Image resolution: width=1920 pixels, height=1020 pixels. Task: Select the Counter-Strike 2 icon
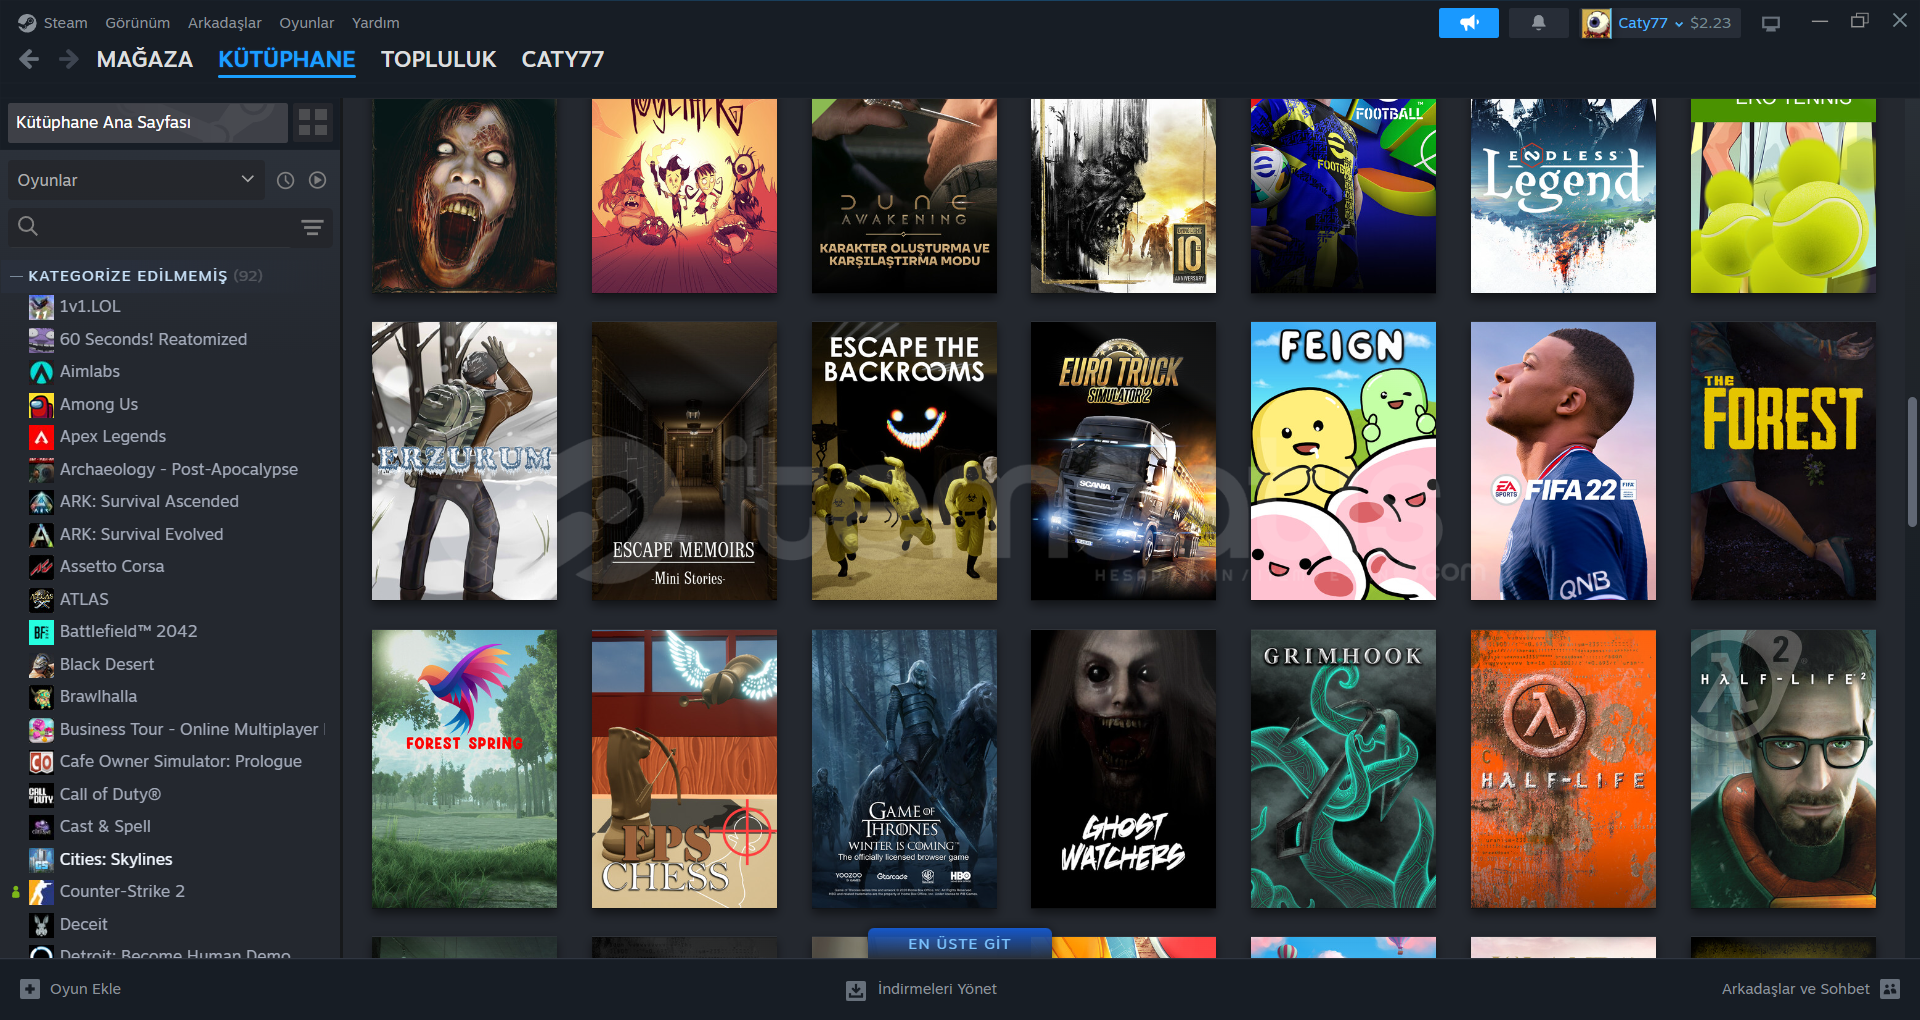(41, 892)
